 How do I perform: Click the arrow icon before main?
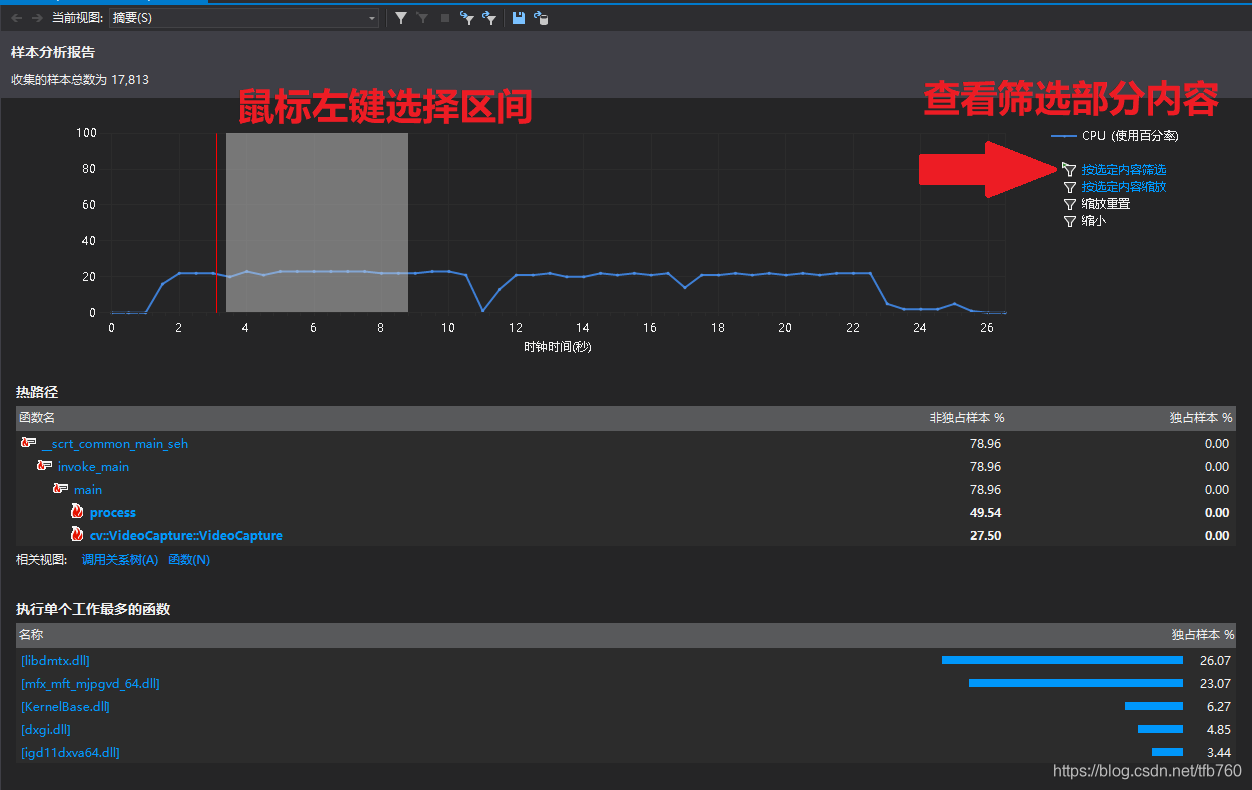[x=60, y=489]
